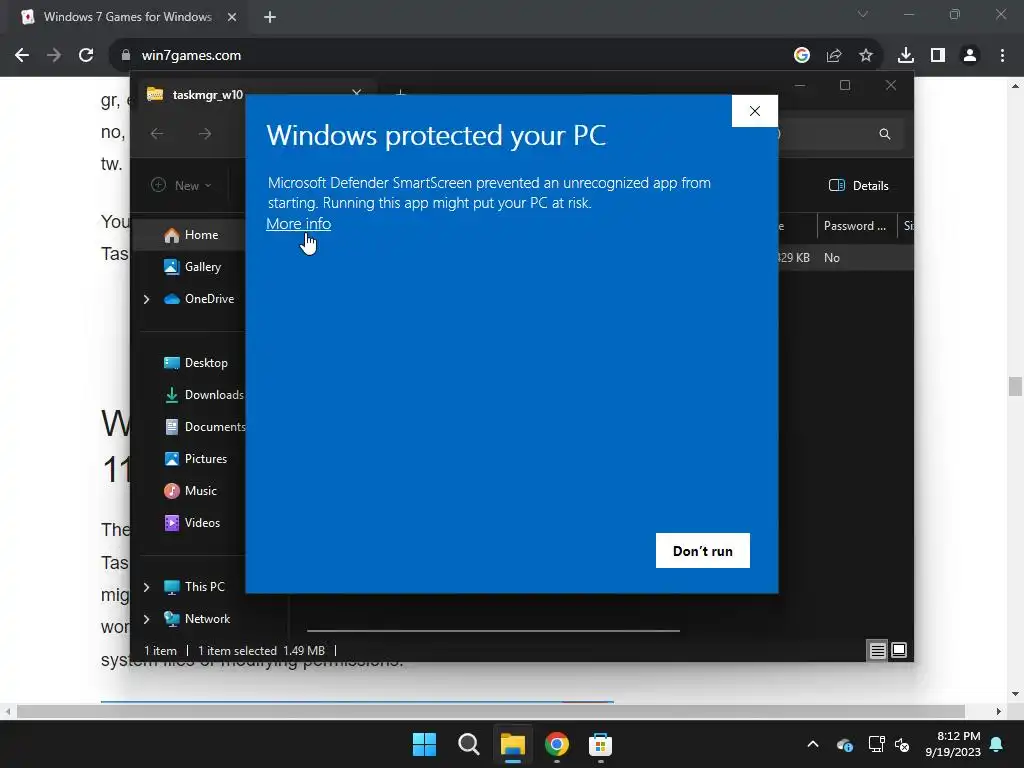Image resolution: width=1024 pixels, height=768 pixels.
Task: Expand the Network tree node
Action: [146, 619]
